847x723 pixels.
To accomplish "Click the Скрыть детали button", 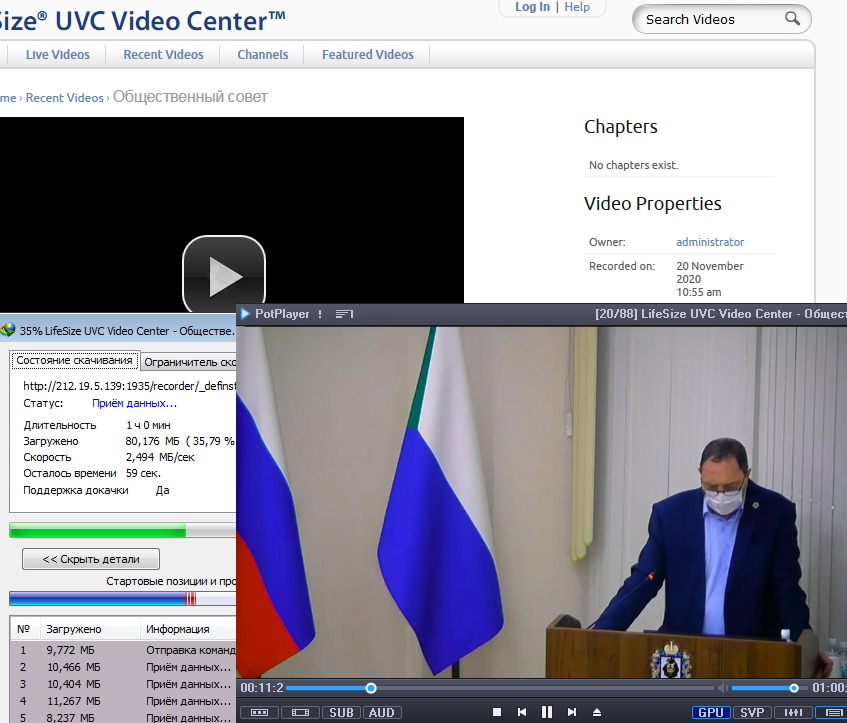I will [91, 559].
